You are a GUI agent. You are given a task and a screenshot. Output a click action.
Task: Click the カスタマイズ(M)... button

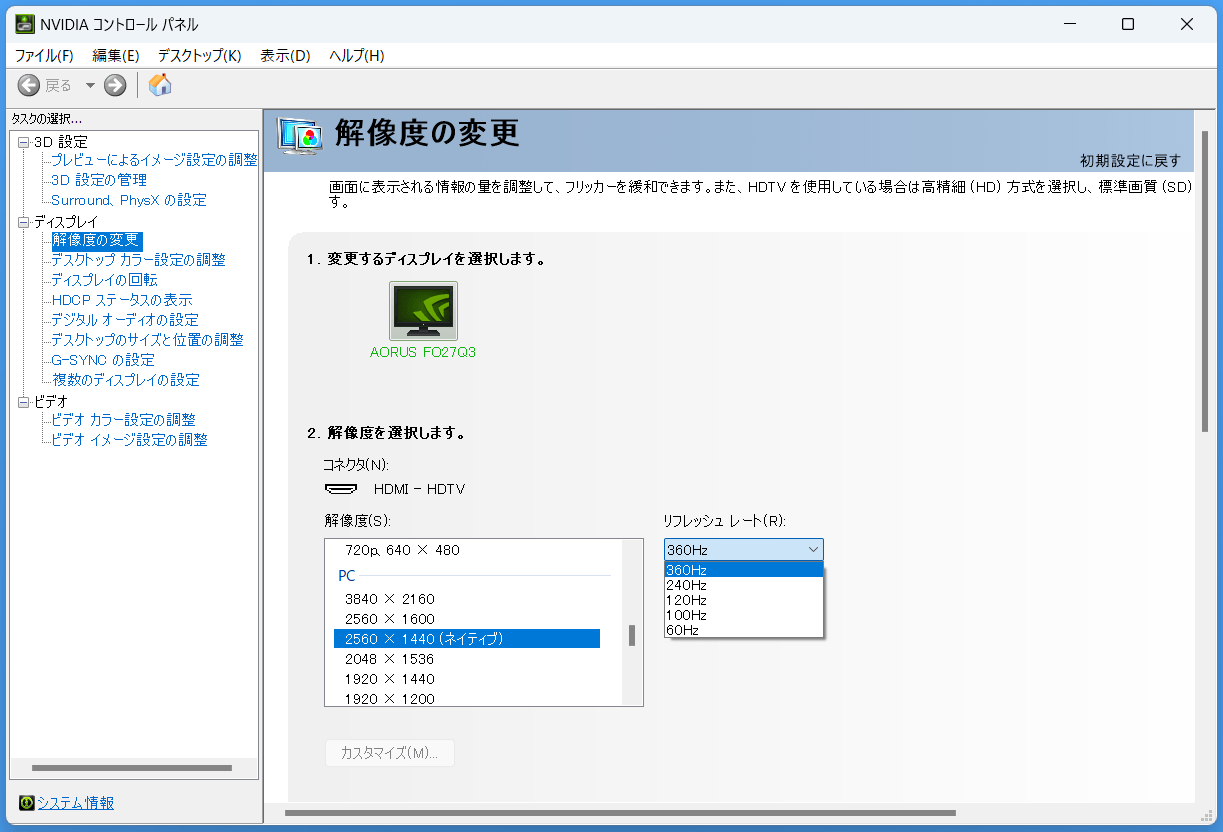click(390, 753)
